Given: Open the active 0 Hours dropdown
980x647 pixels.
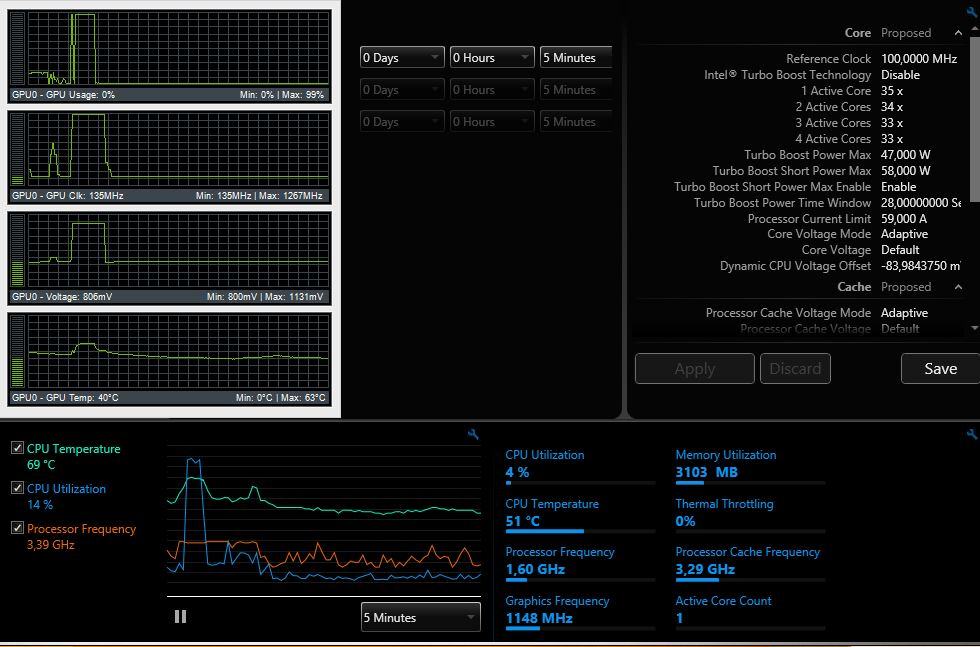Looking at the screenshot, I should tap(492, 58).
